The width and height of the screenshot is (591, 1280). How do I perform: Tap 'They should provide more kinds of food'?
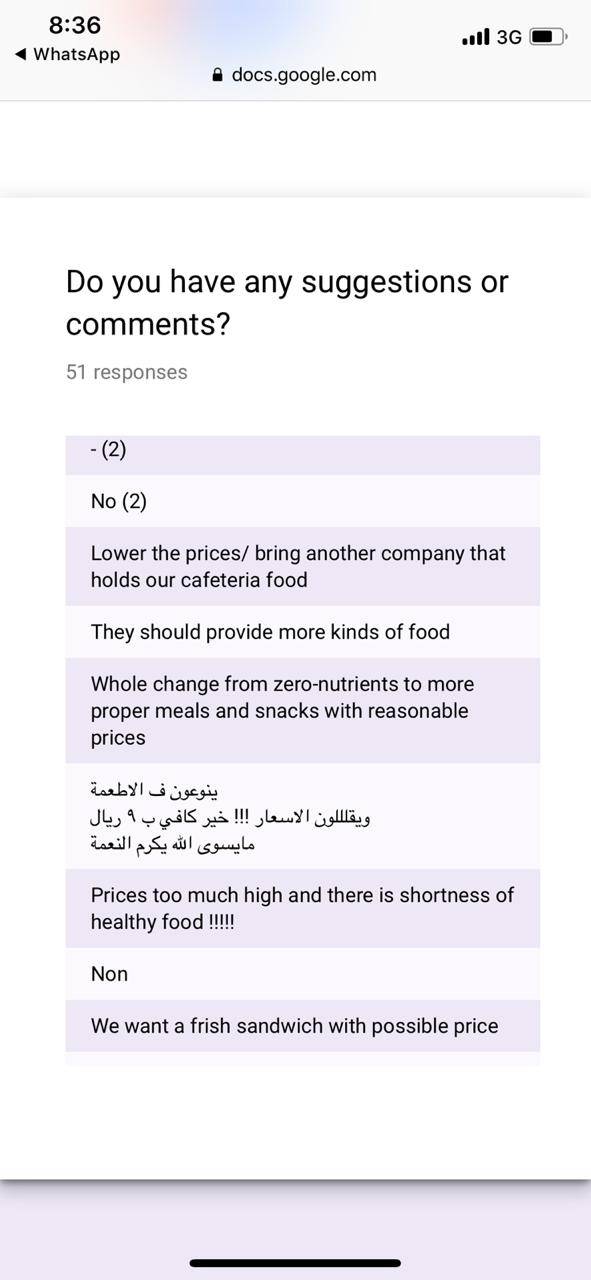click(303, 632)
